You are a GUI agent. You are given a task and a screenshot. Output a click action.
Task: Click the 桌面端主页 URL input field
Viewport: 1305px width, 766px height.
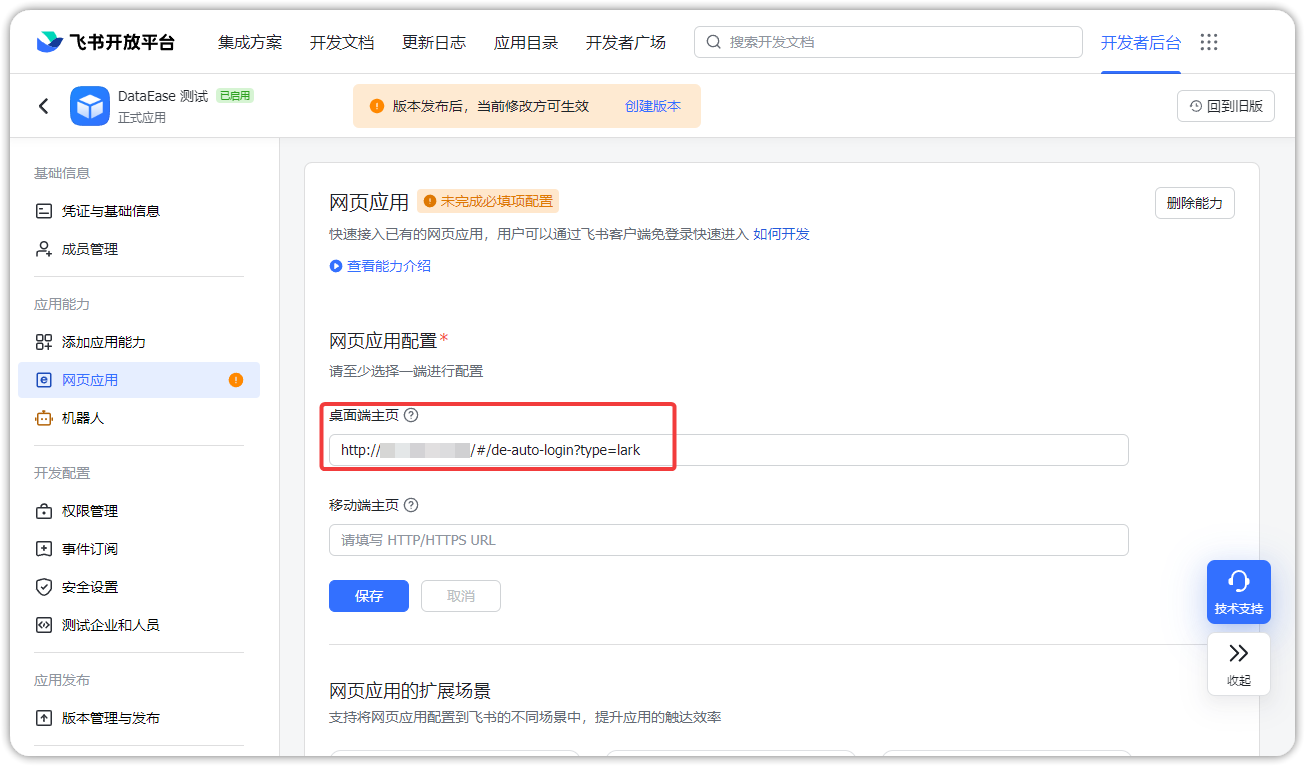pos(728,450)
